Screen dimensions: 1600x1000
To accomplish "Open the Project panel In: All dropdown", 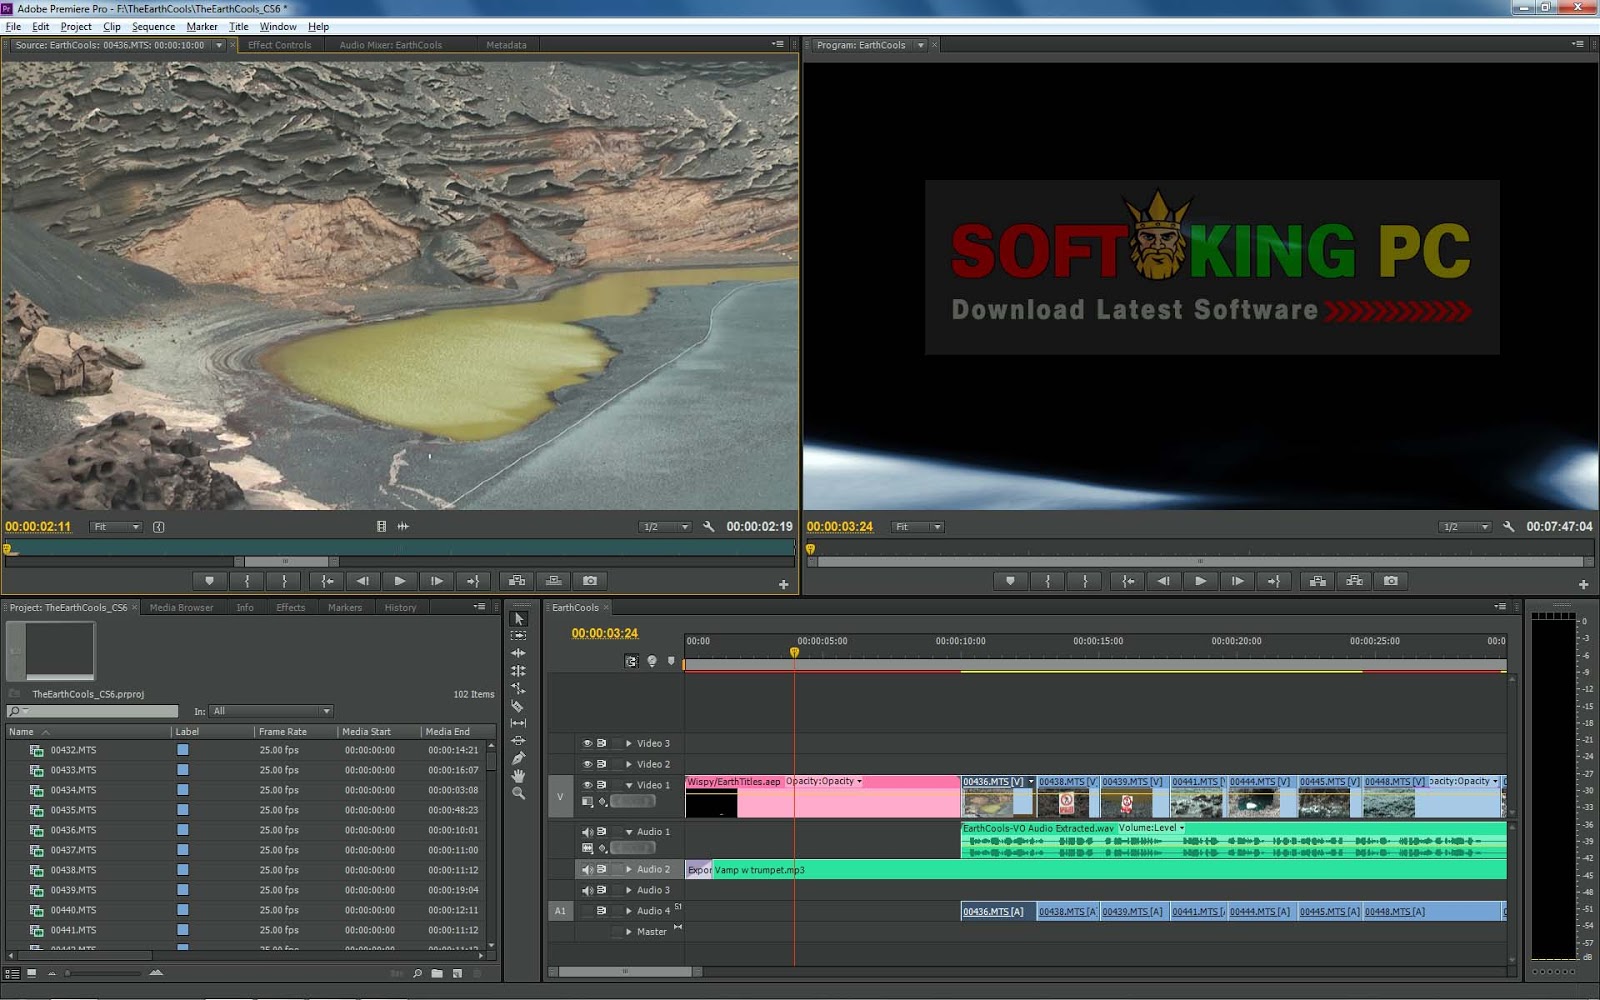I will click(x=271, y=711).
